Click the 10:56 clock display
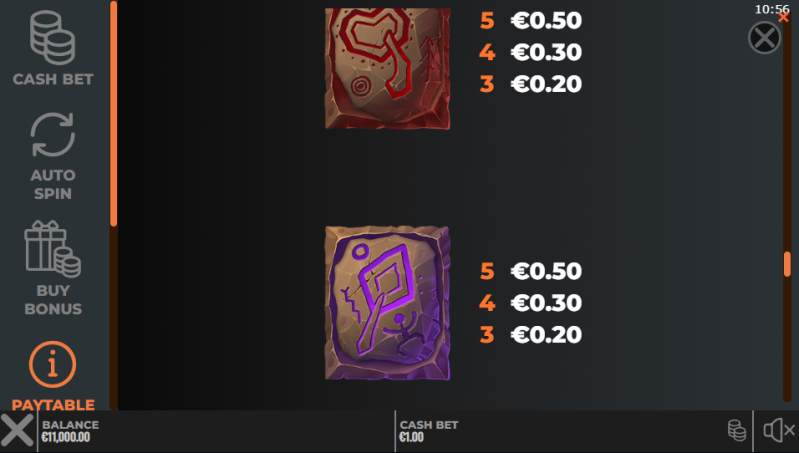 [x=771, y=9]
